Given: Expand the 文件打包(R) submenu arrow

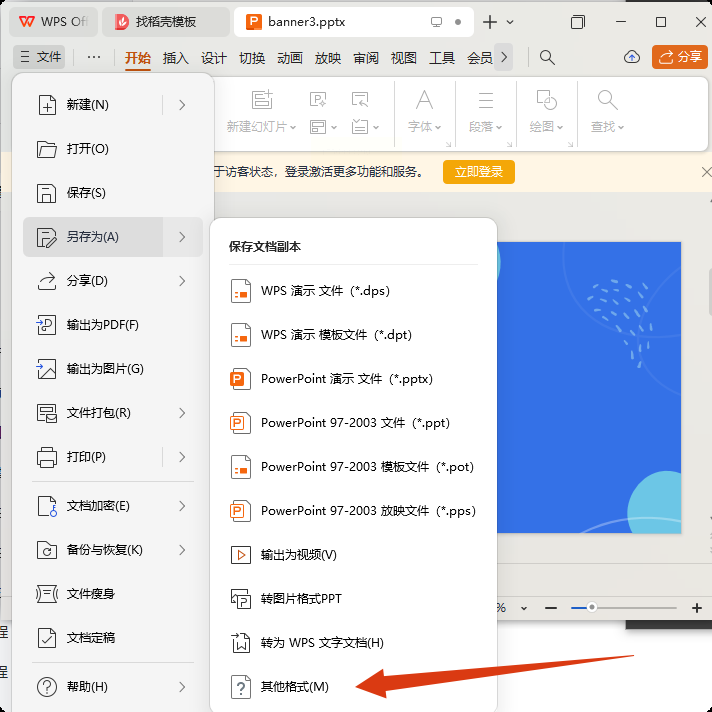Looking at the screenshot, I should [x=183, y=413].
